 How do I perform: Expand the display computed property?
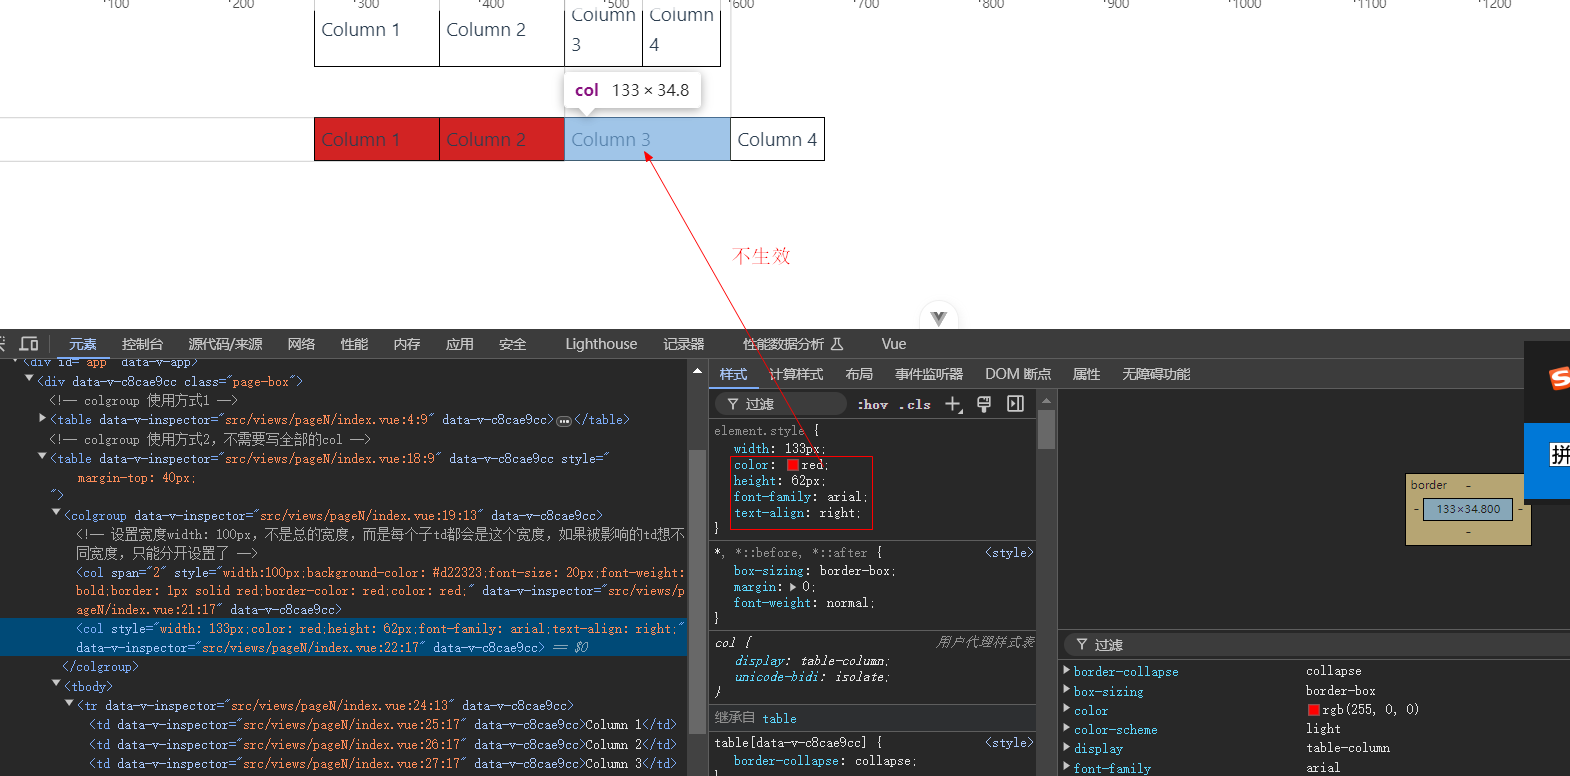point(1066,747)
